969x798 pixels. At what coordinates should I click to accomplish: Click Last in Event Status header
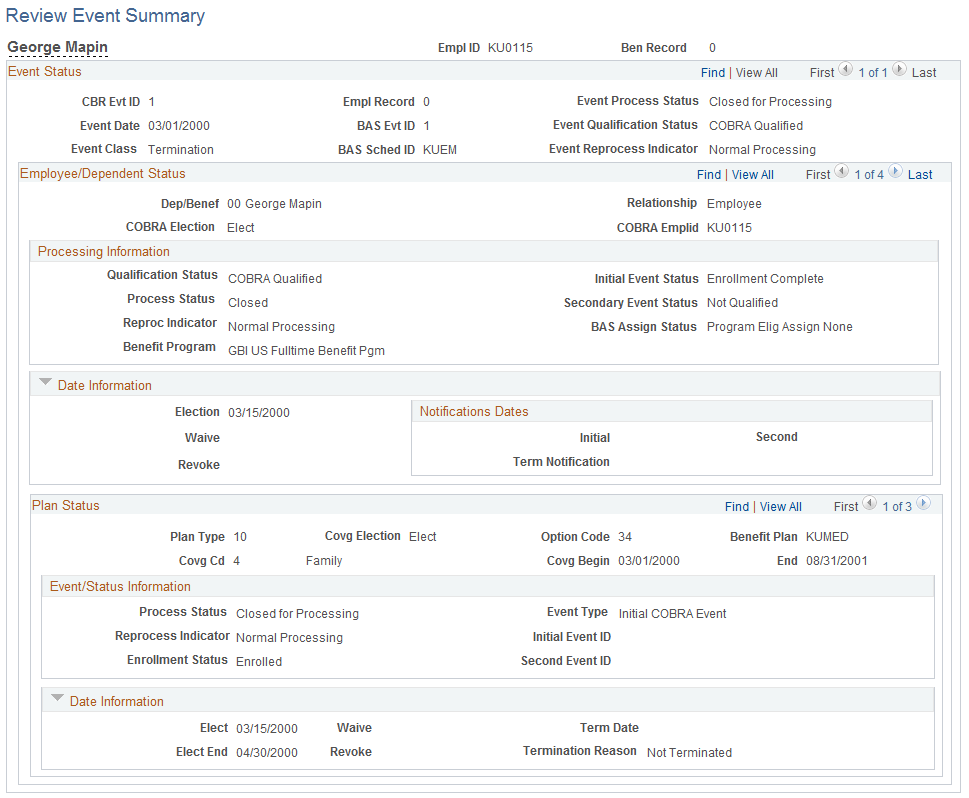click(x=924, y=73)
